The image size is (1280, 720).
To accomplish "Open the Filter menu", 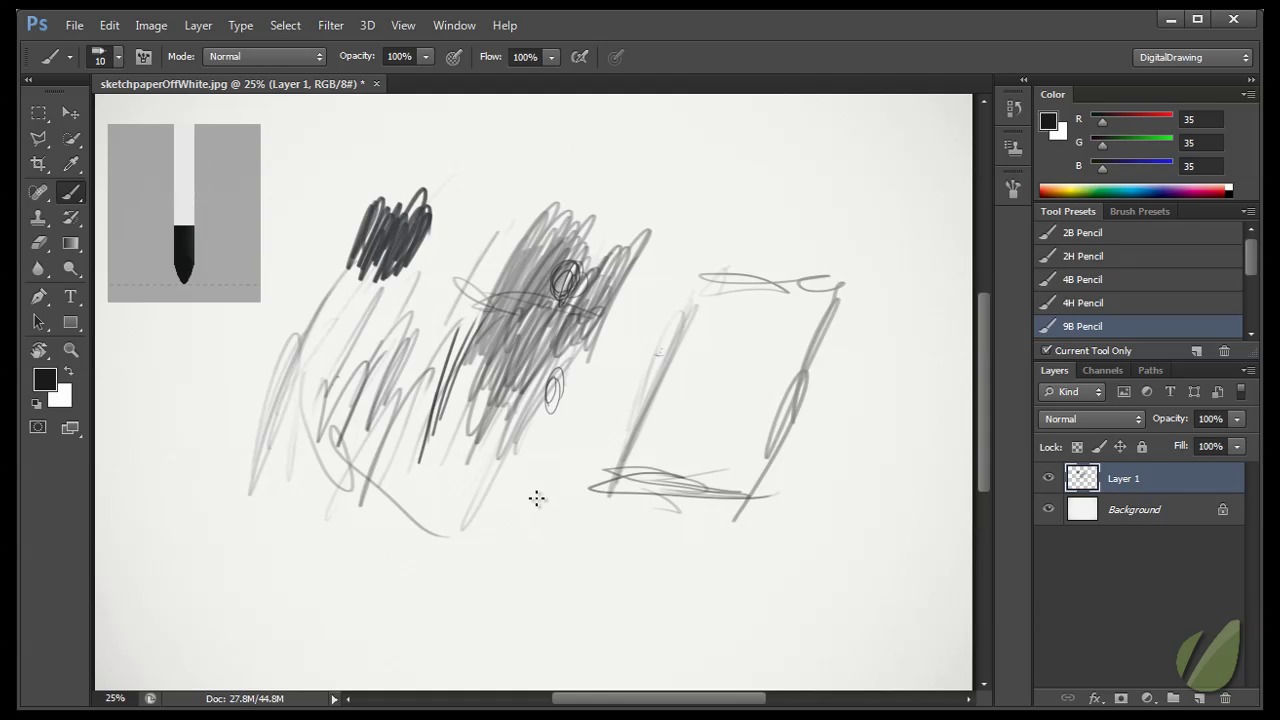I will point(331,25).
